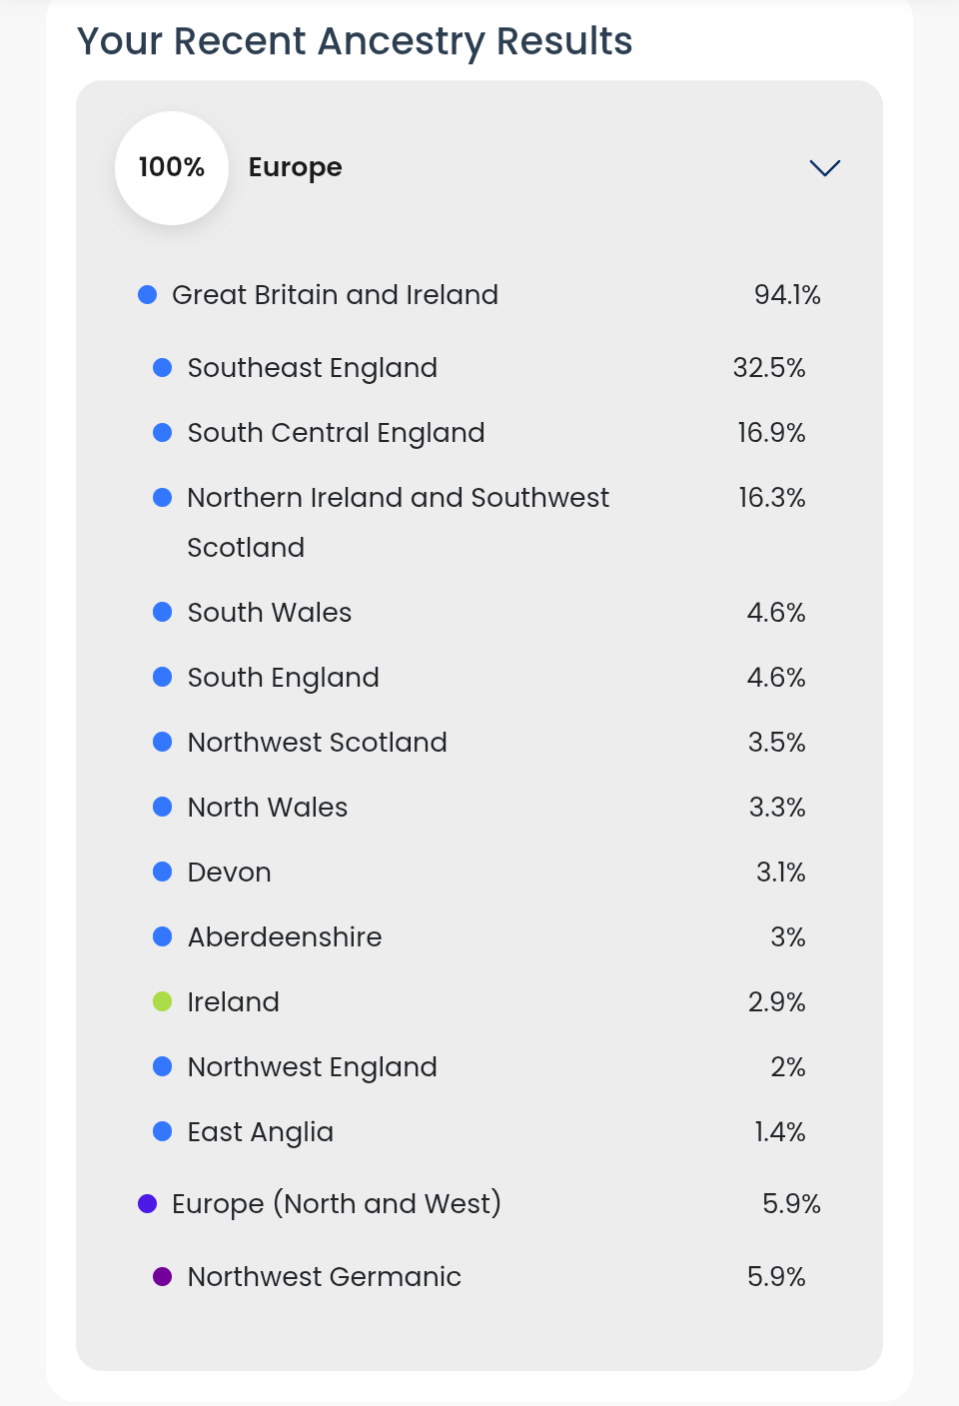Image resolution: width=959 pixels, height=1406 pixels.
Task: Select Northwest Scotland region
Action: click(317, 743)
